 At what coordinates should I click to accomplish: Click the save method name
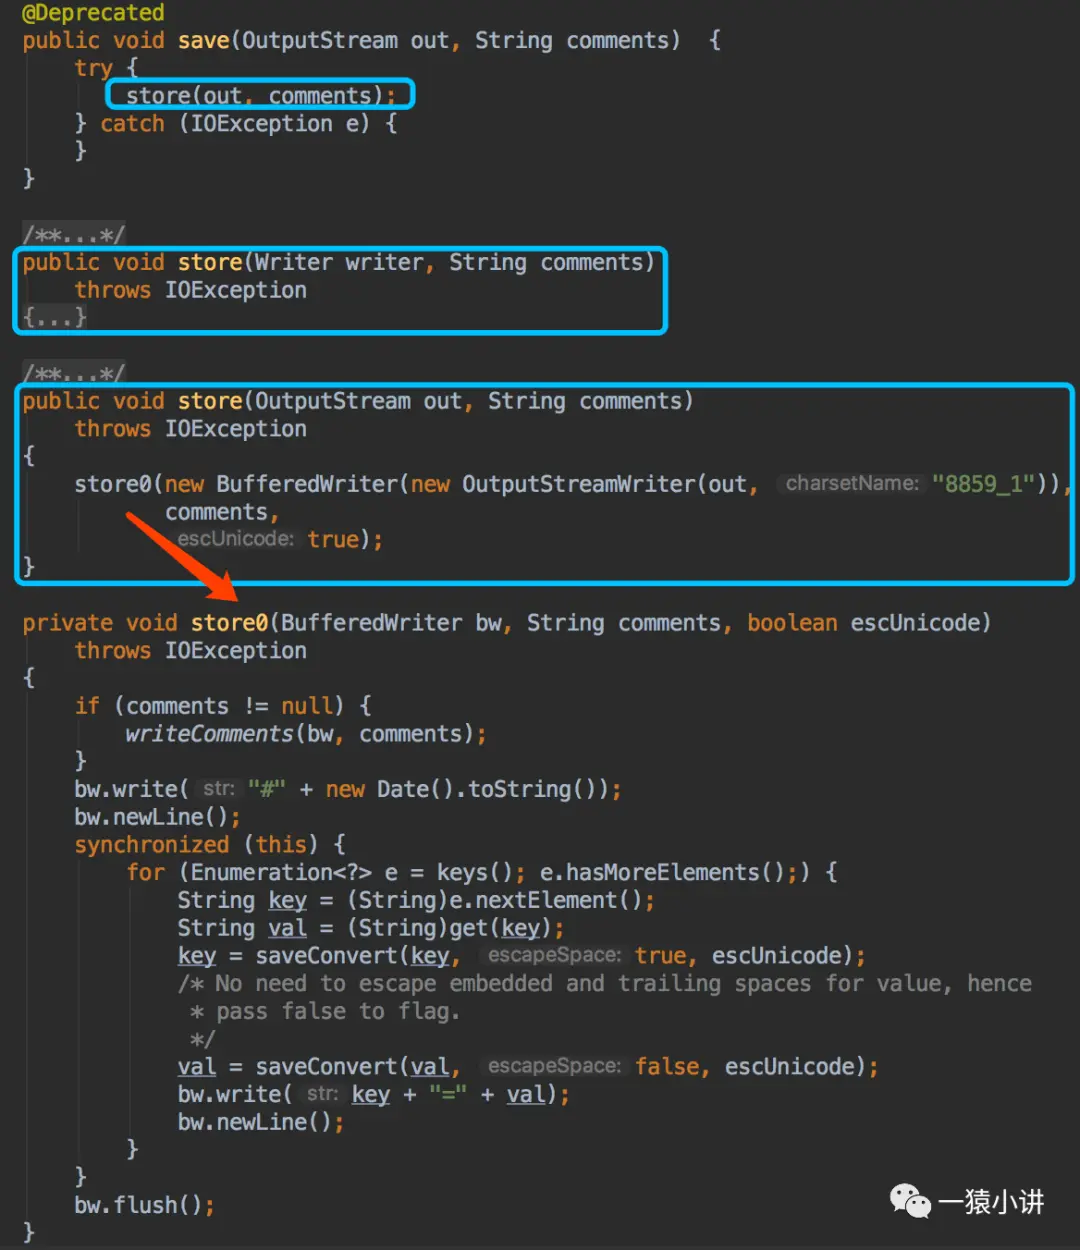point(204,41)
